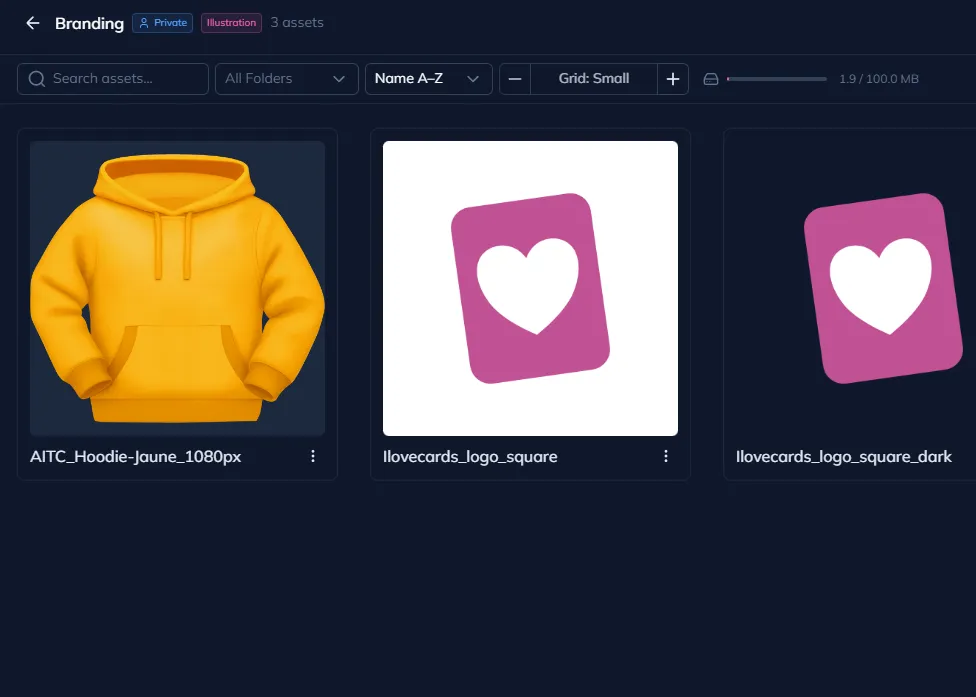Open the options menu for Ilovecards_logo_square
Viewport: 976px width, 697px height.
click(x=665, y=456)
